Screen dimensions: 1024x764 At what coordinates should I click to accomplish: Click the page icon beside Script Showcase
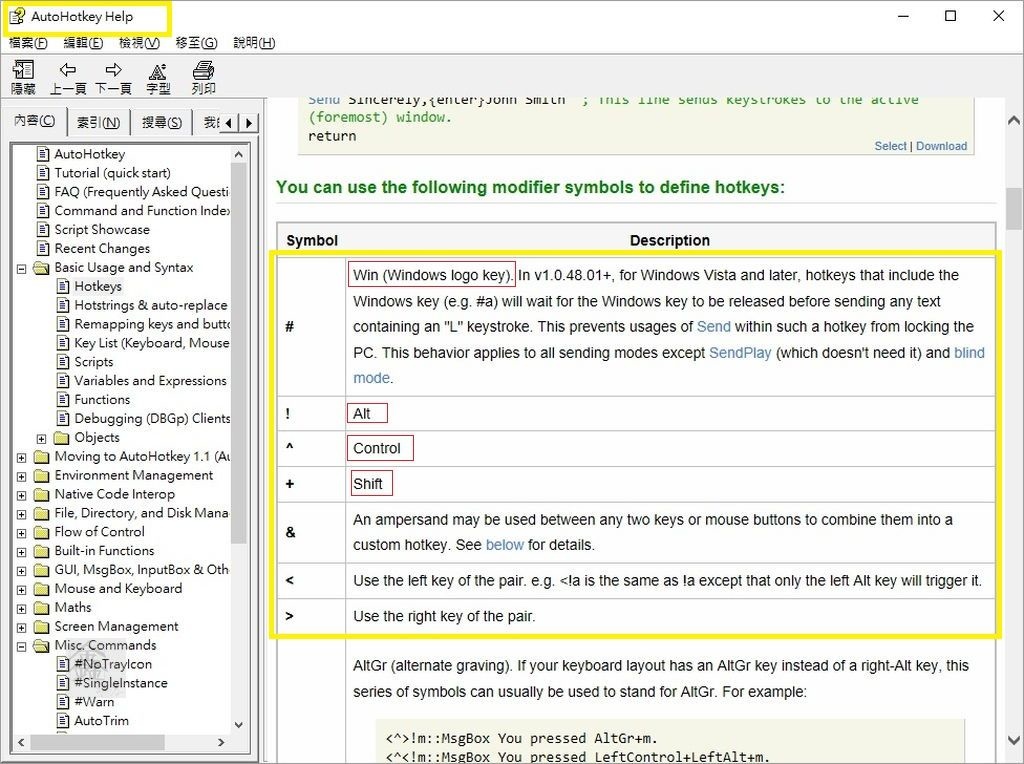click(x=43, y=230)
